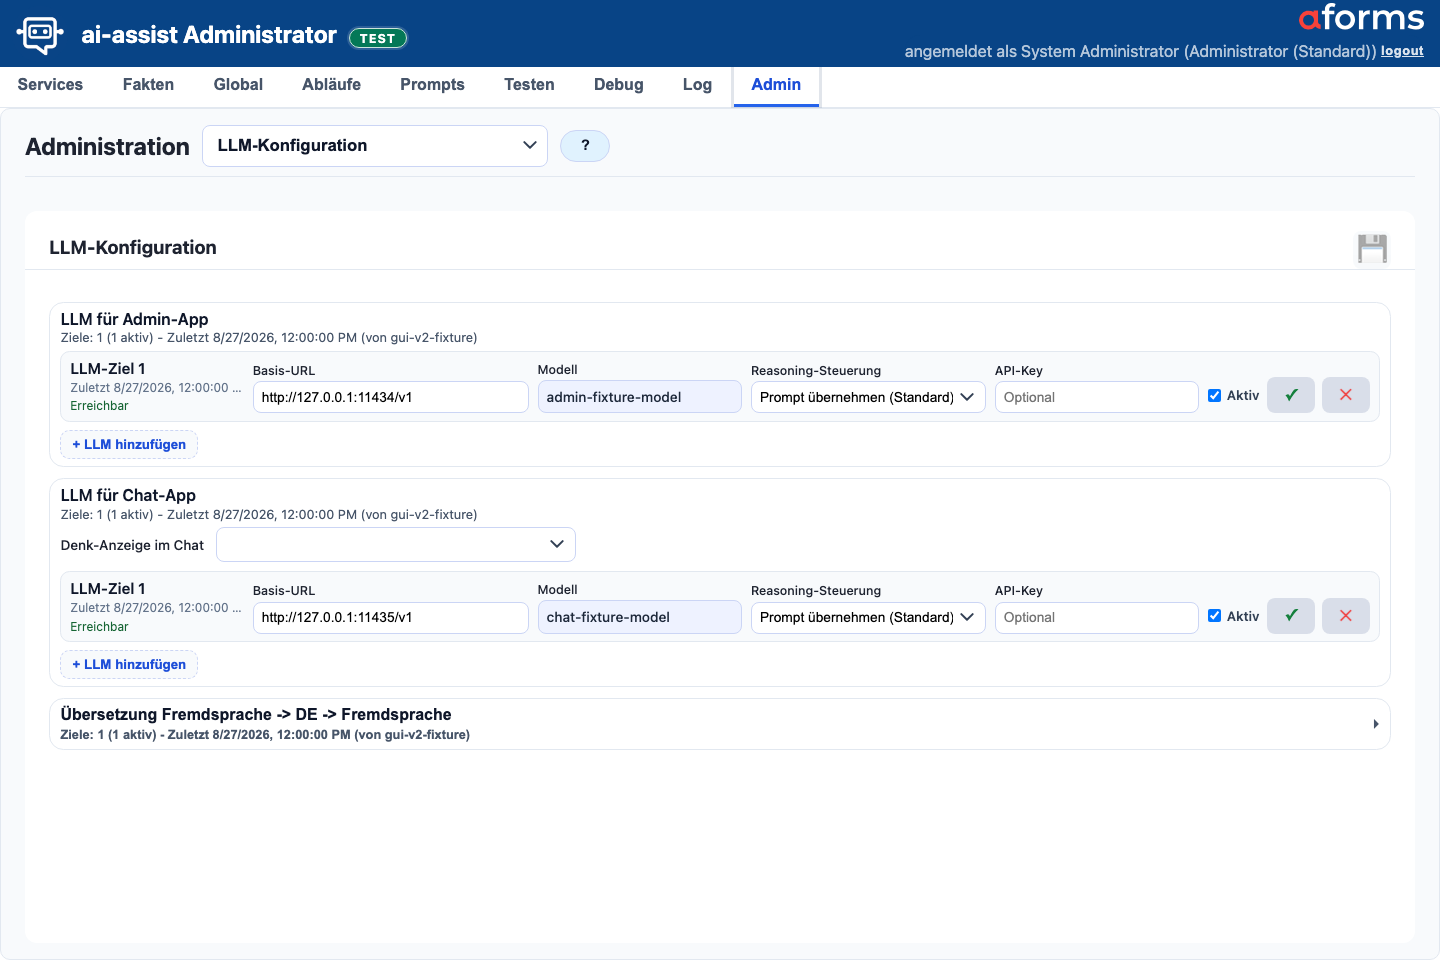The width and height of the screenshot is (1440, 960).
Task: Click the ai-assist chatbot logo icon
Action: 40,34
